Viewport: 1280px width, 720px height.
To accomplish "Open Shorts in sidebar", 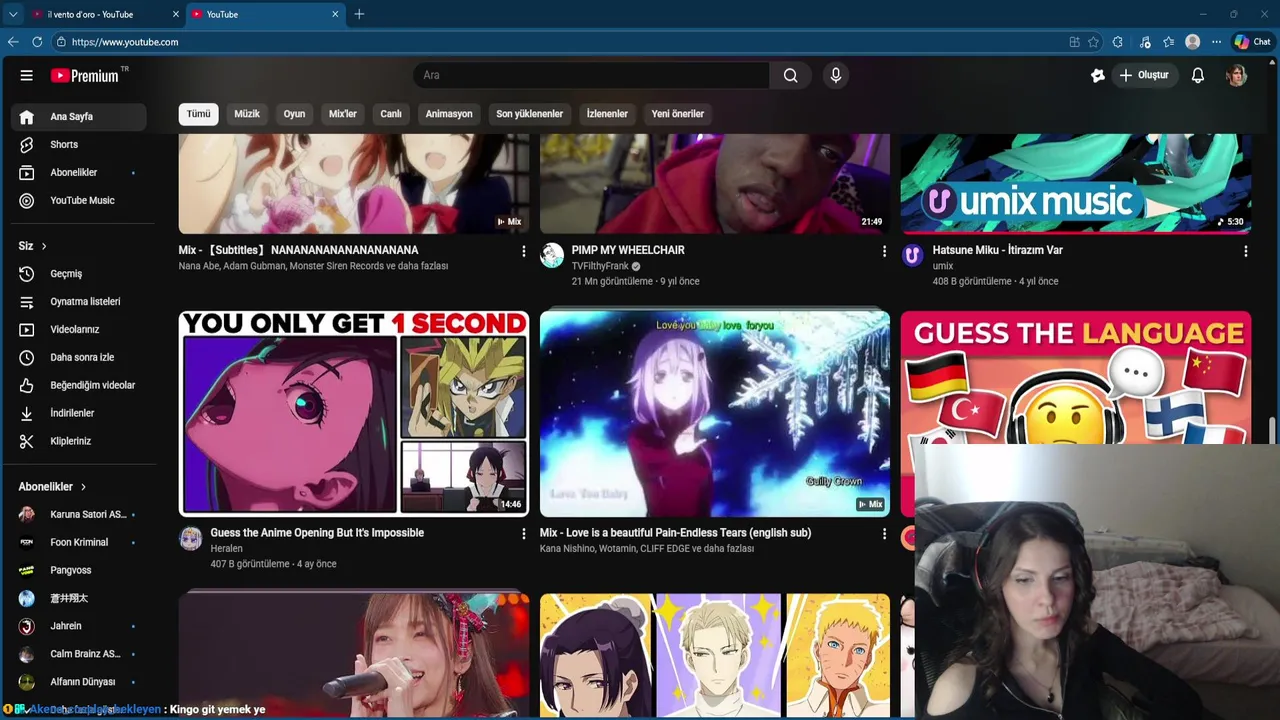I will click(79, 145).
